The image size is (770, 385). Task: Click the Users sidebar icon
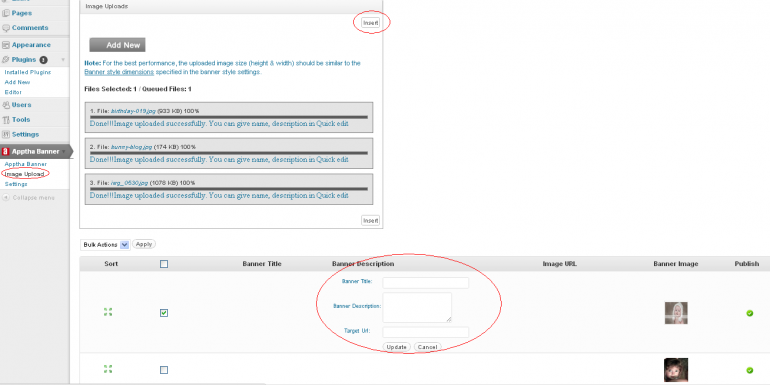coord(6,105)
